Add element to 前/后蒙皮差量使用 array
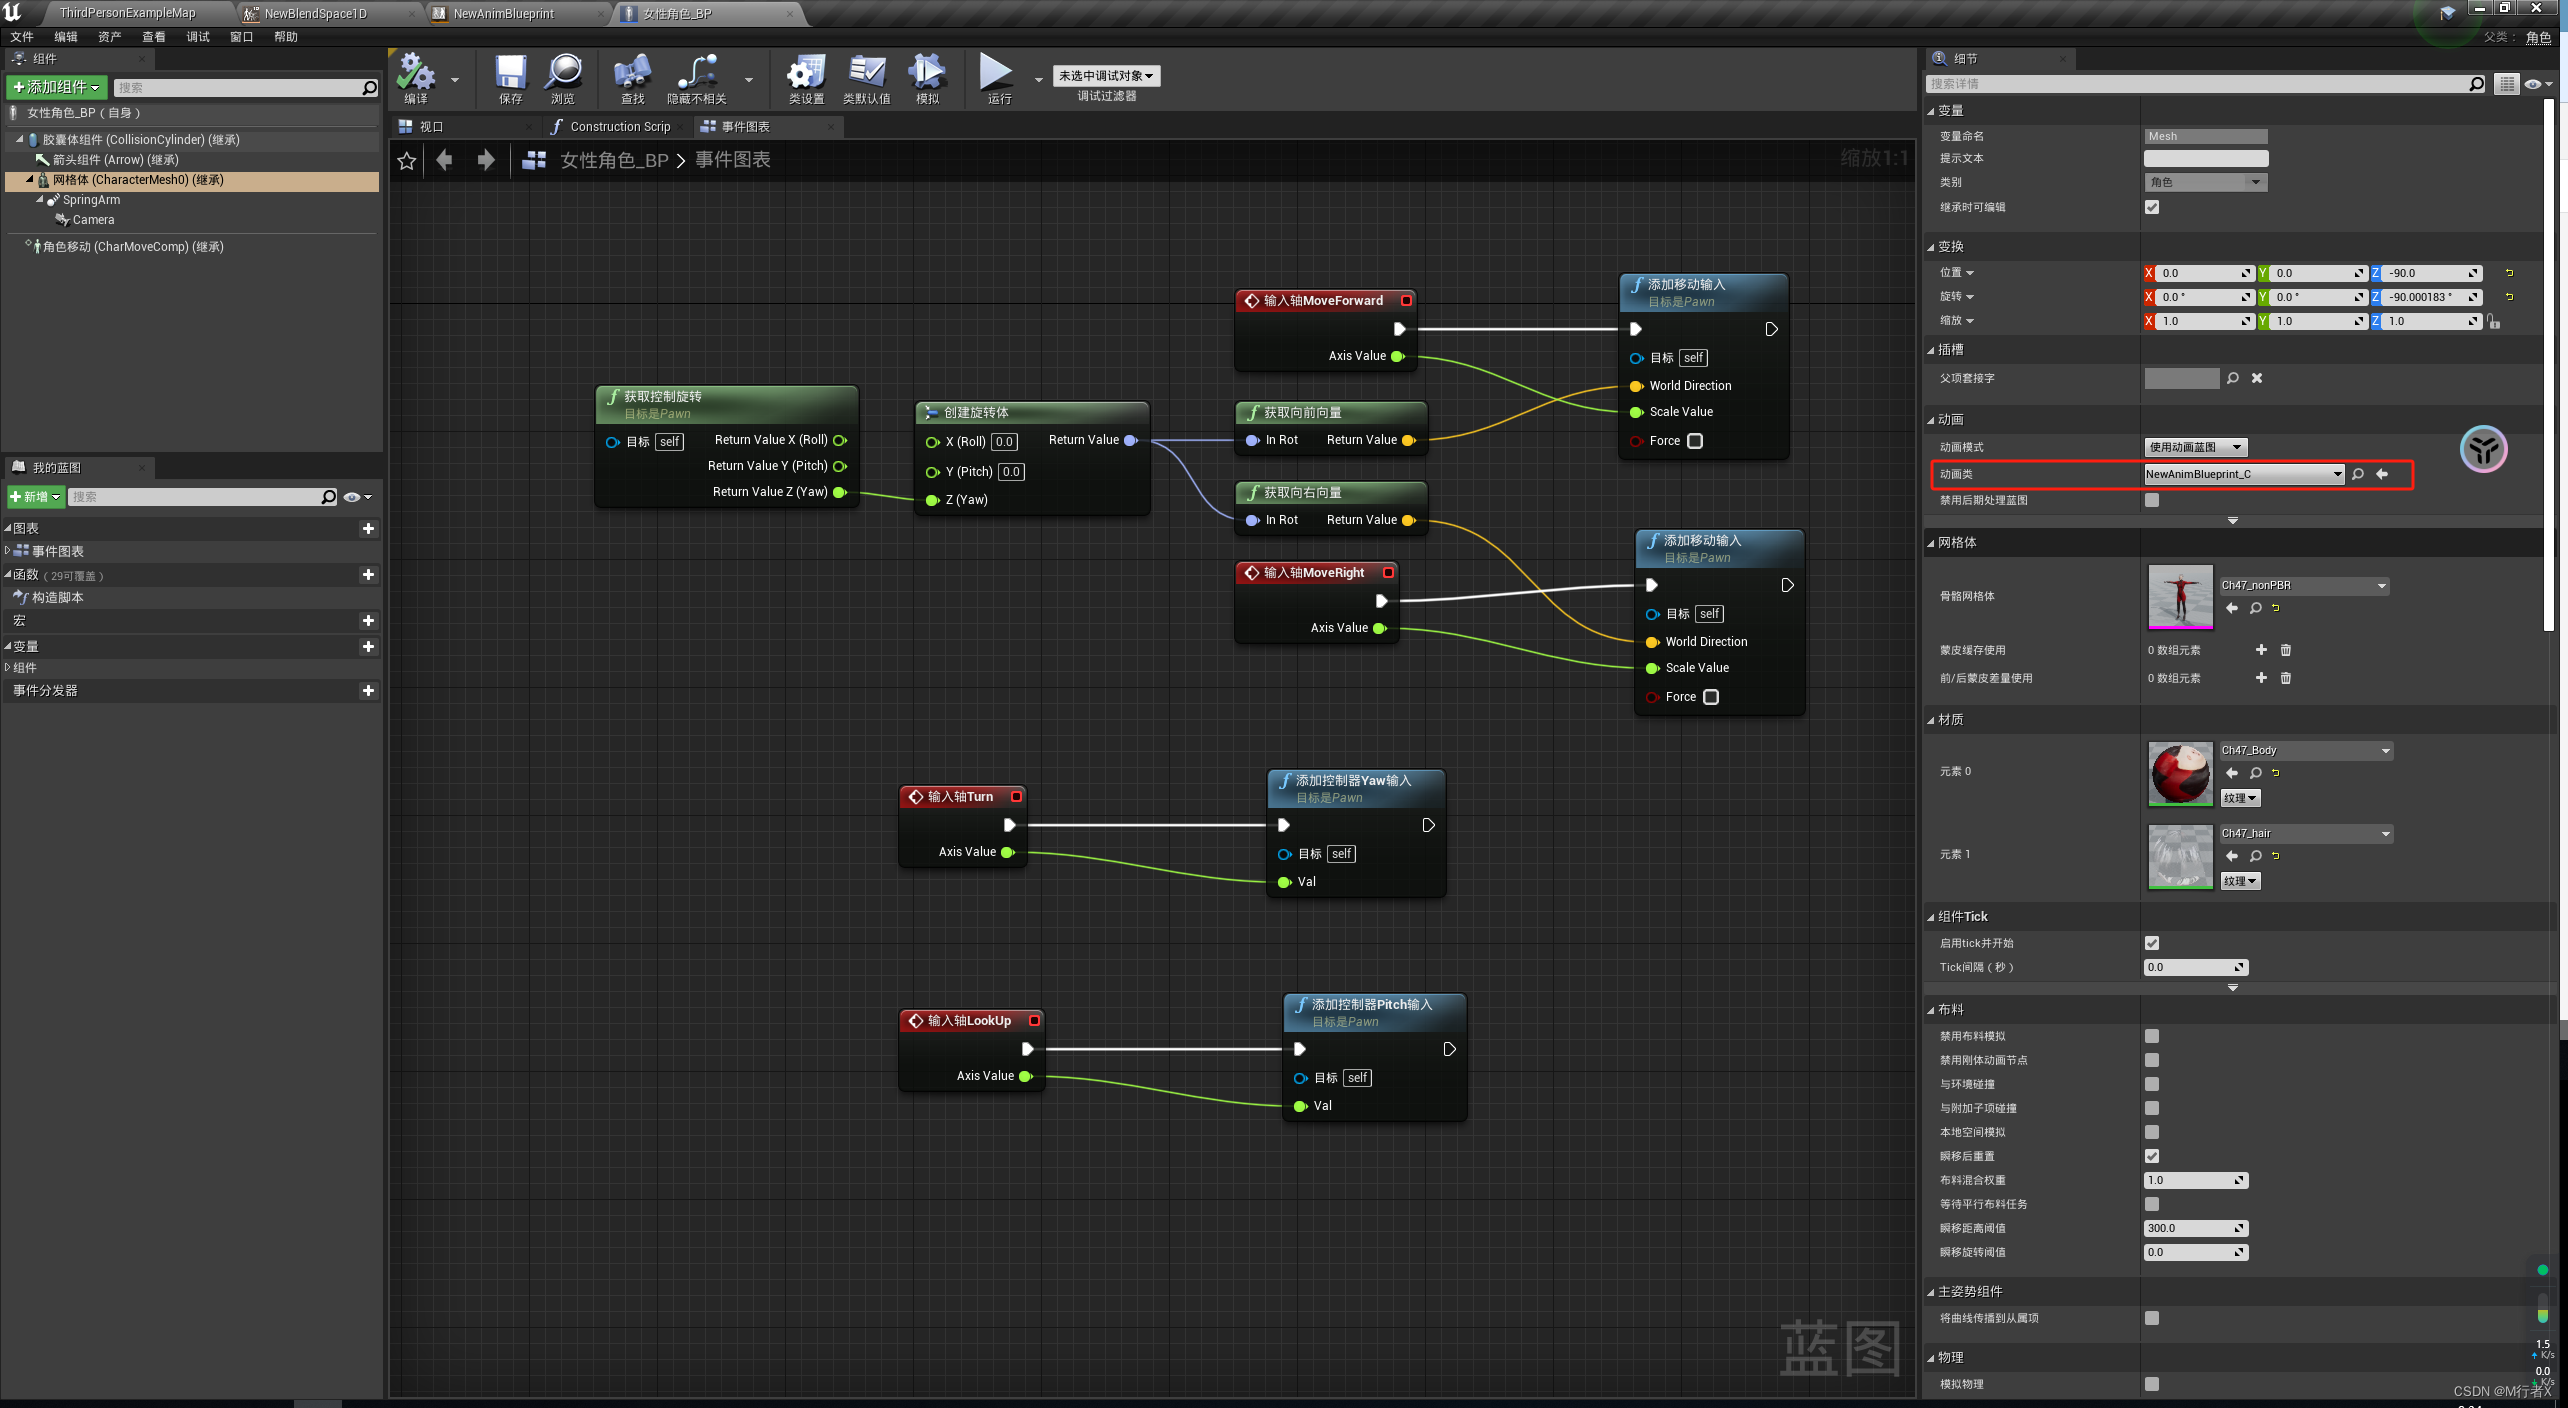 click(x=2261, y=678)
